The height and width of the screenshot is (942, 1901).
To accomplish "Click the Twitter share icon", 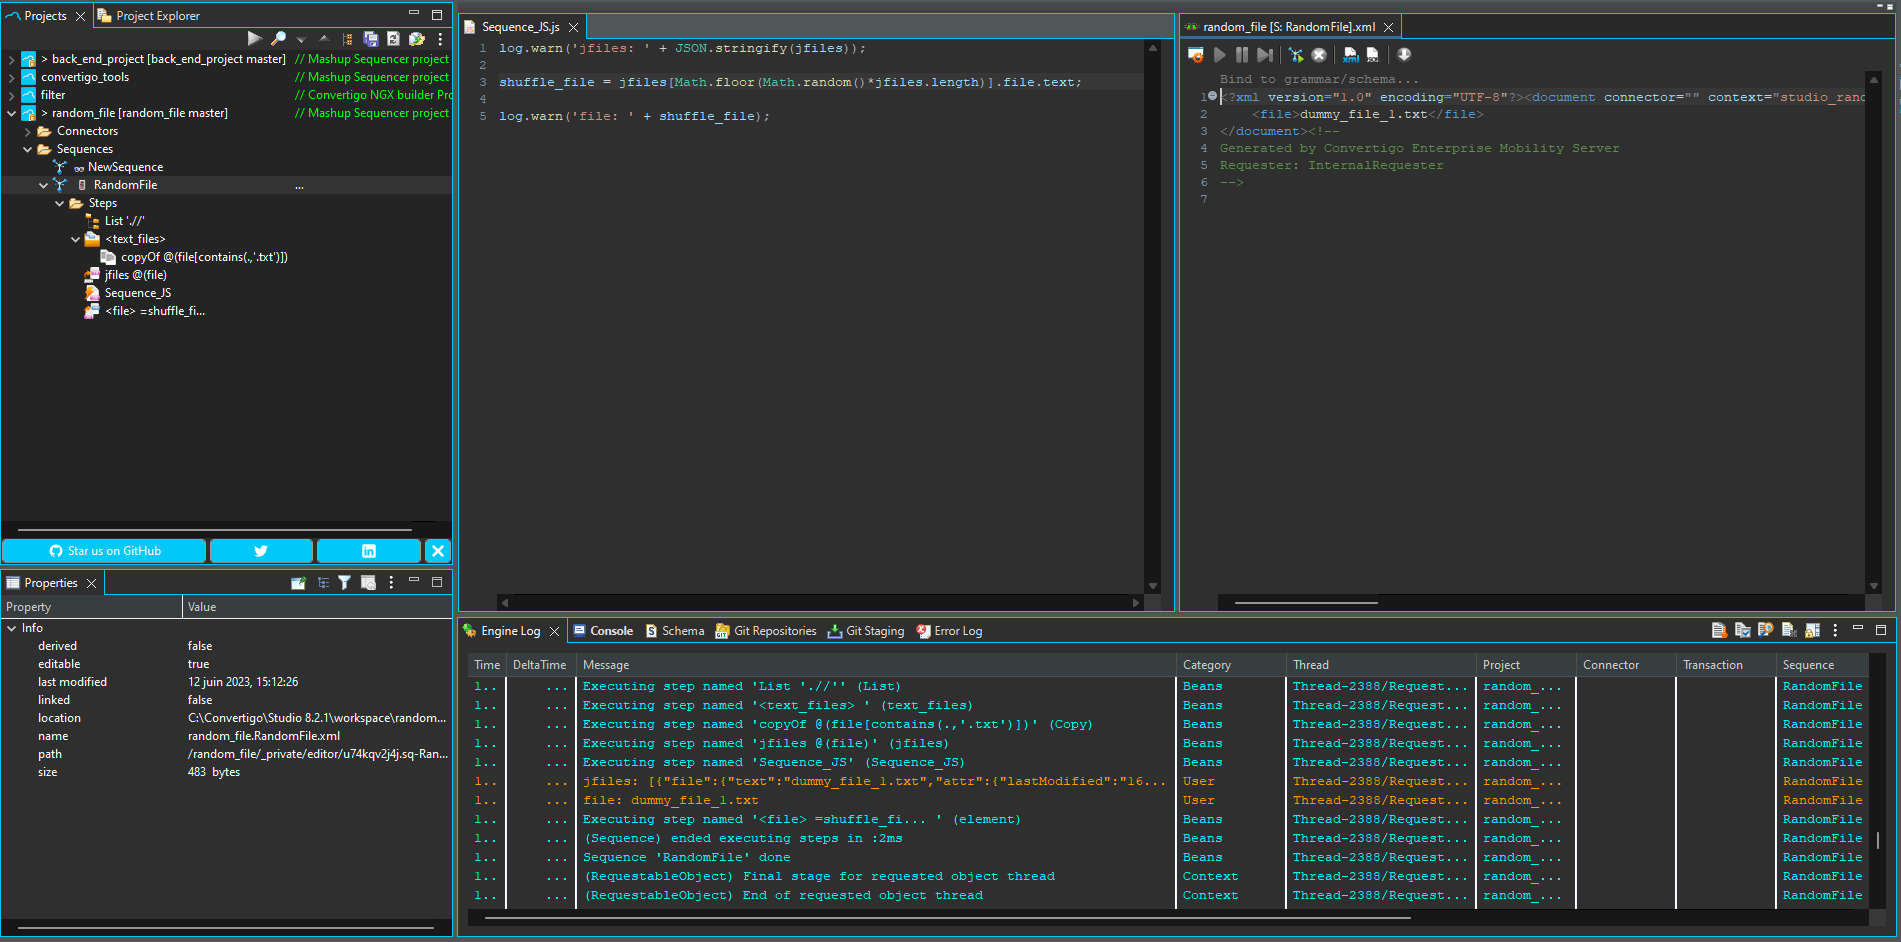I will pos(261,551).
